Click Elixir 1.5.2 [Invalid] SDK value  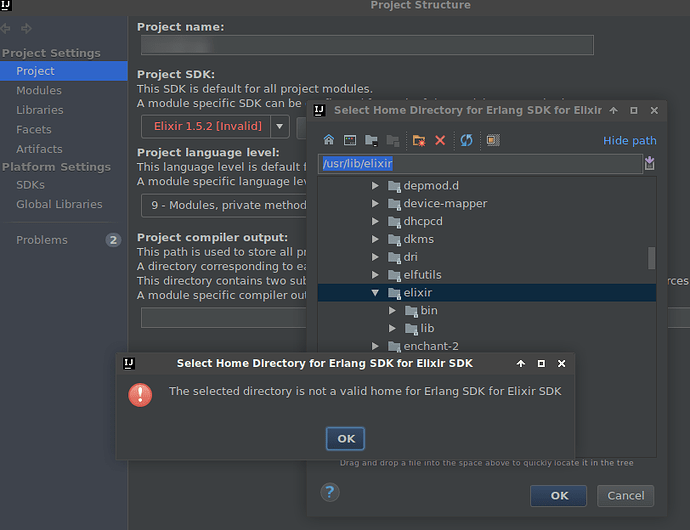pos(207,126)
